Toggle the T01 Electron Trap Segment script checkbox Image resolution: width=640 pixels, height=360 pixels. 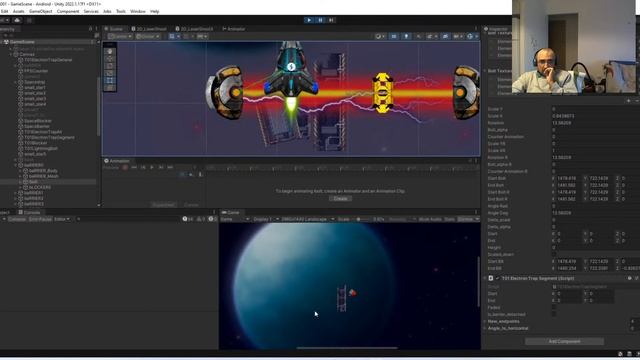(497, 278)
